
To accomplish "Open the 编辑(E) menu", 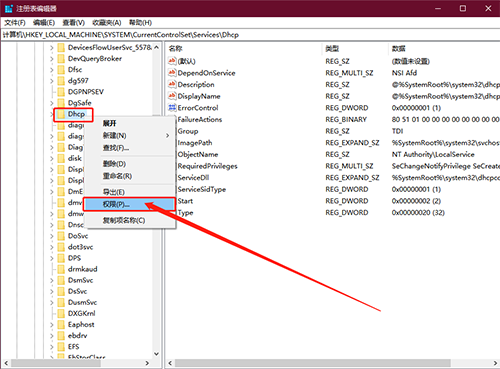I will [x=44, y=23].
